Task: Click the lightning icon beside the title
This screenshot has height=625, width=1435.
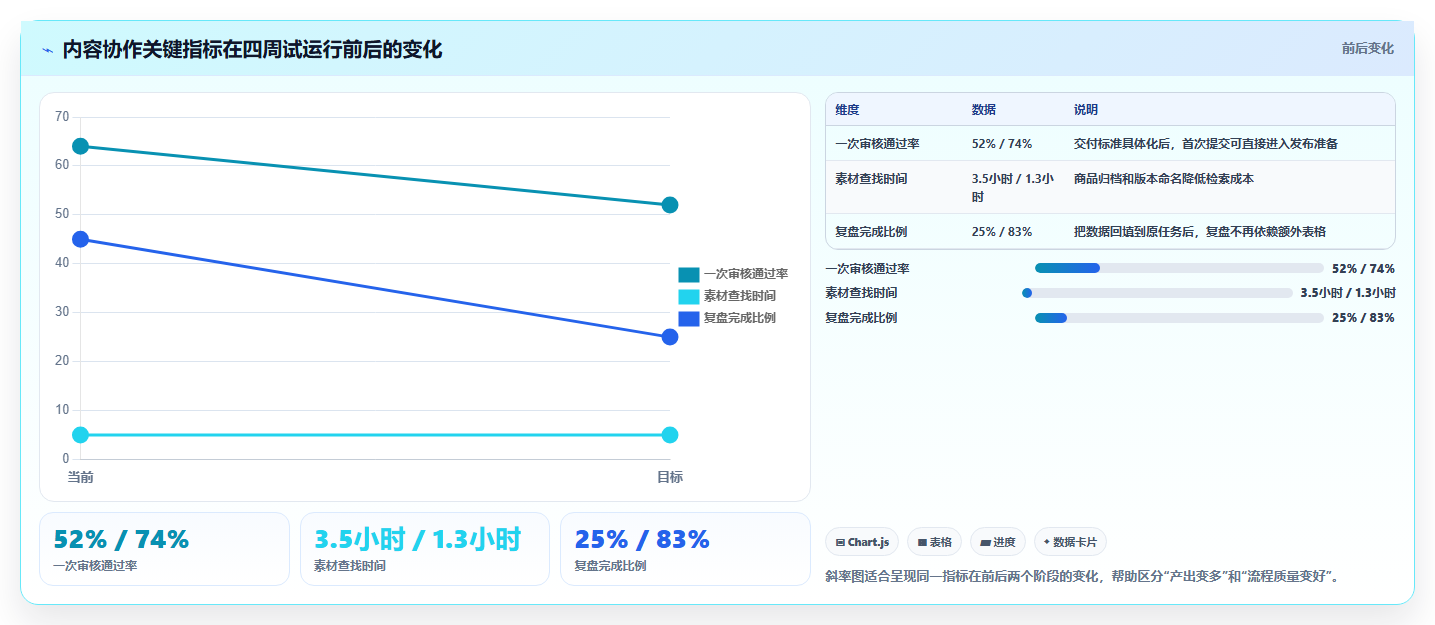Action: pos(48,50)
